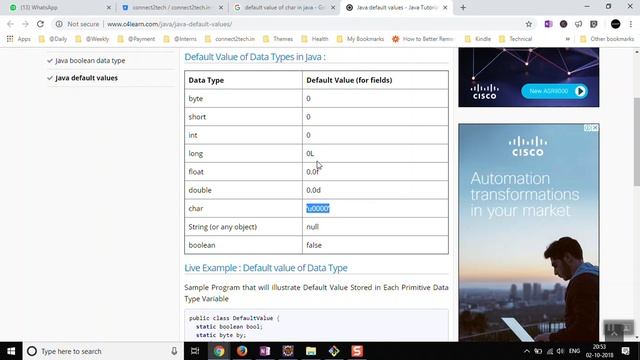Open the Themes bookmark folder

click(x=278, y=39)
